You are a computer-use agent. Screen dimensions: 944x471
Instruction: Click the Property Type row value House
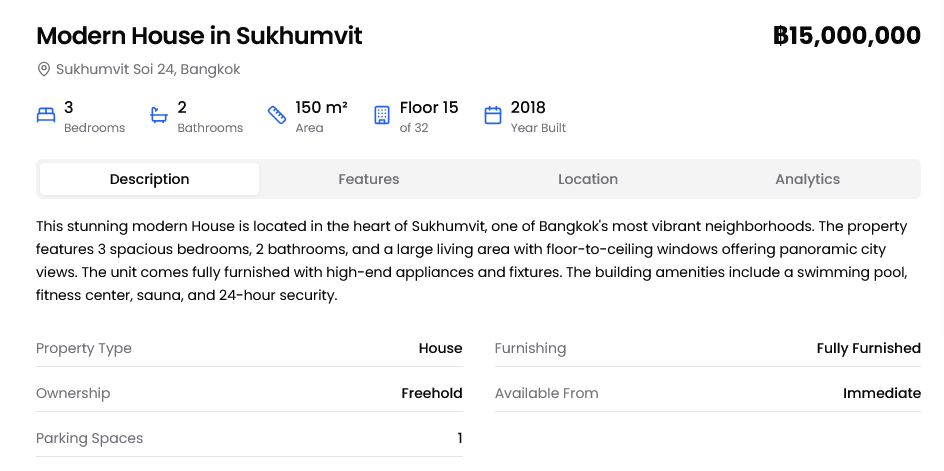pos(440,348)
